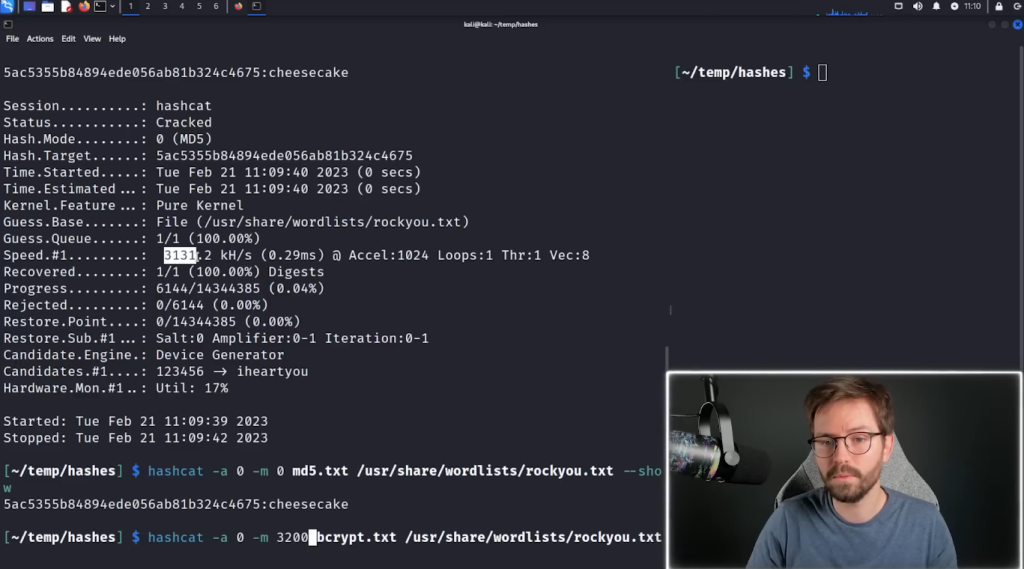Focus the Firefox window in taskbar
The width and height of the screenshot is (1024, 569).
[x=238, y=7]
